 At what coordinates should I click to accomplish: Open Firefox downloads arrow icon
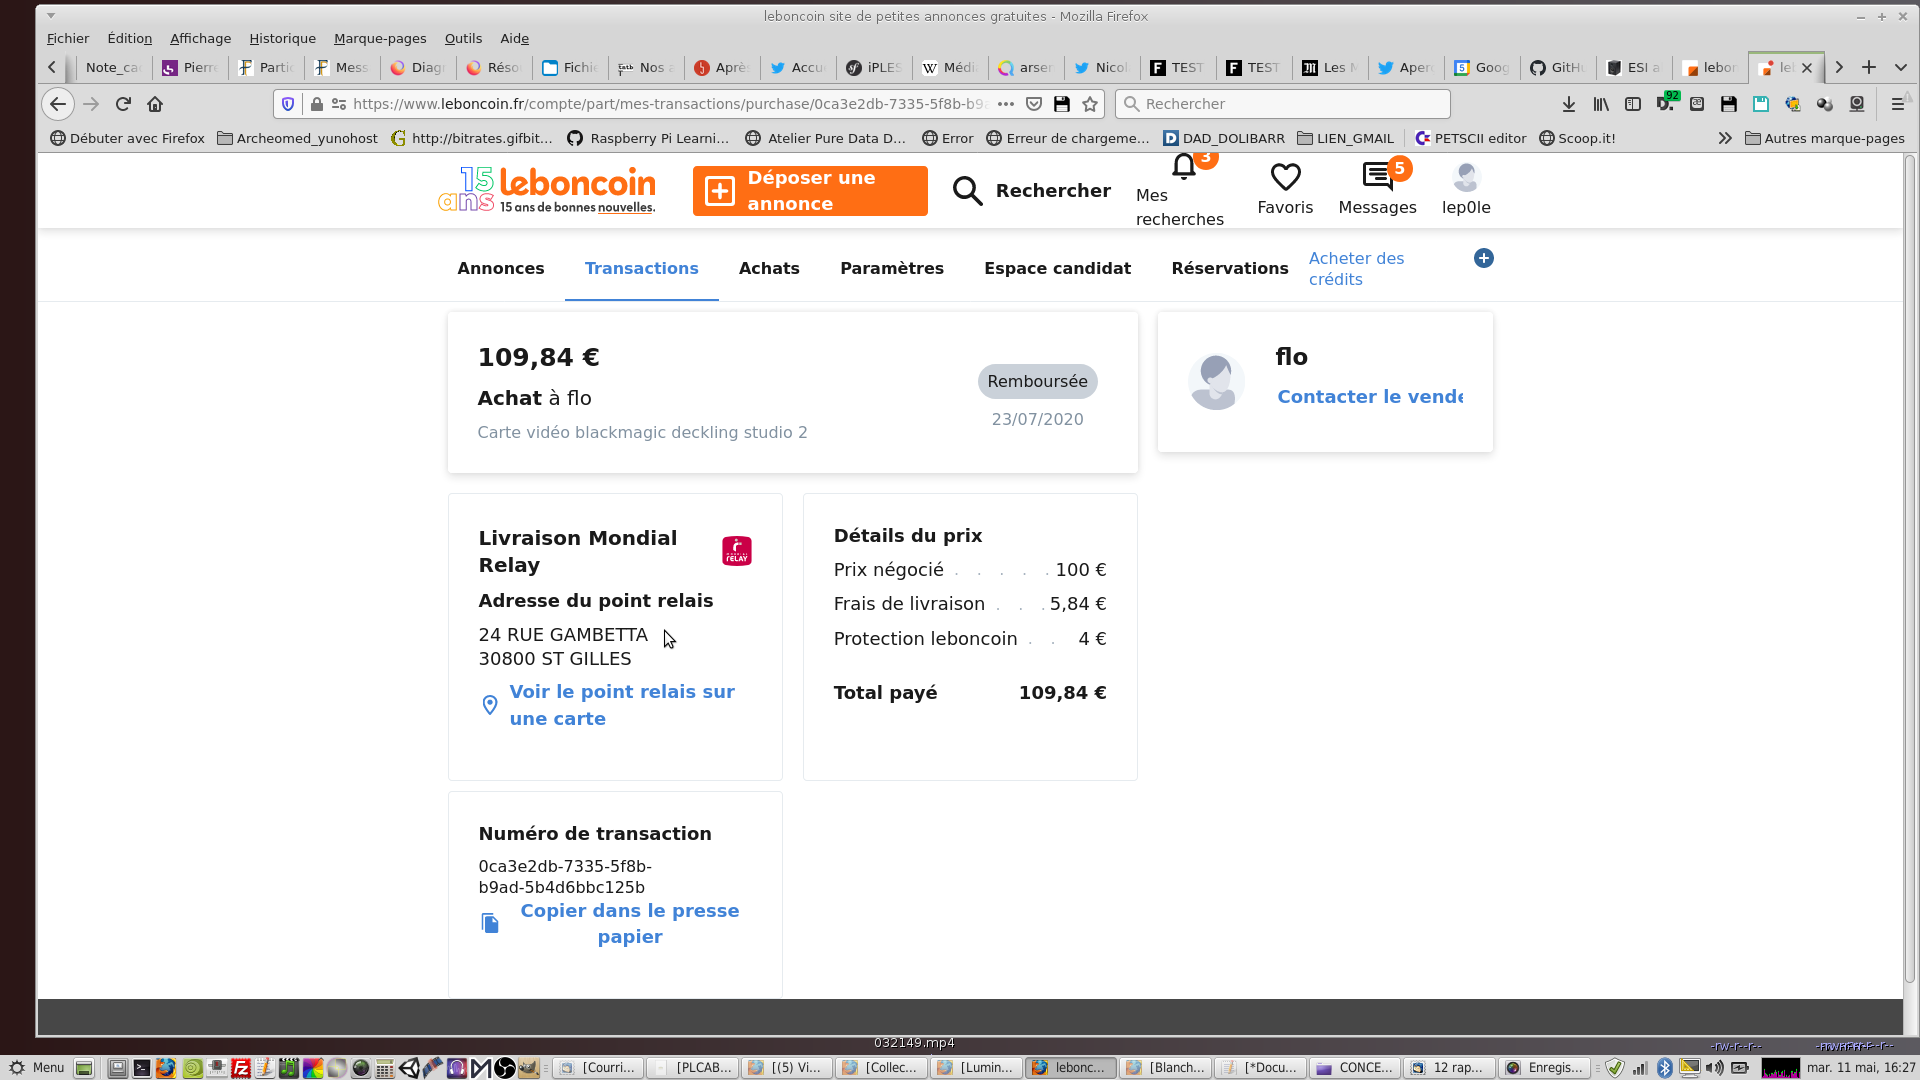(1569, 104)
